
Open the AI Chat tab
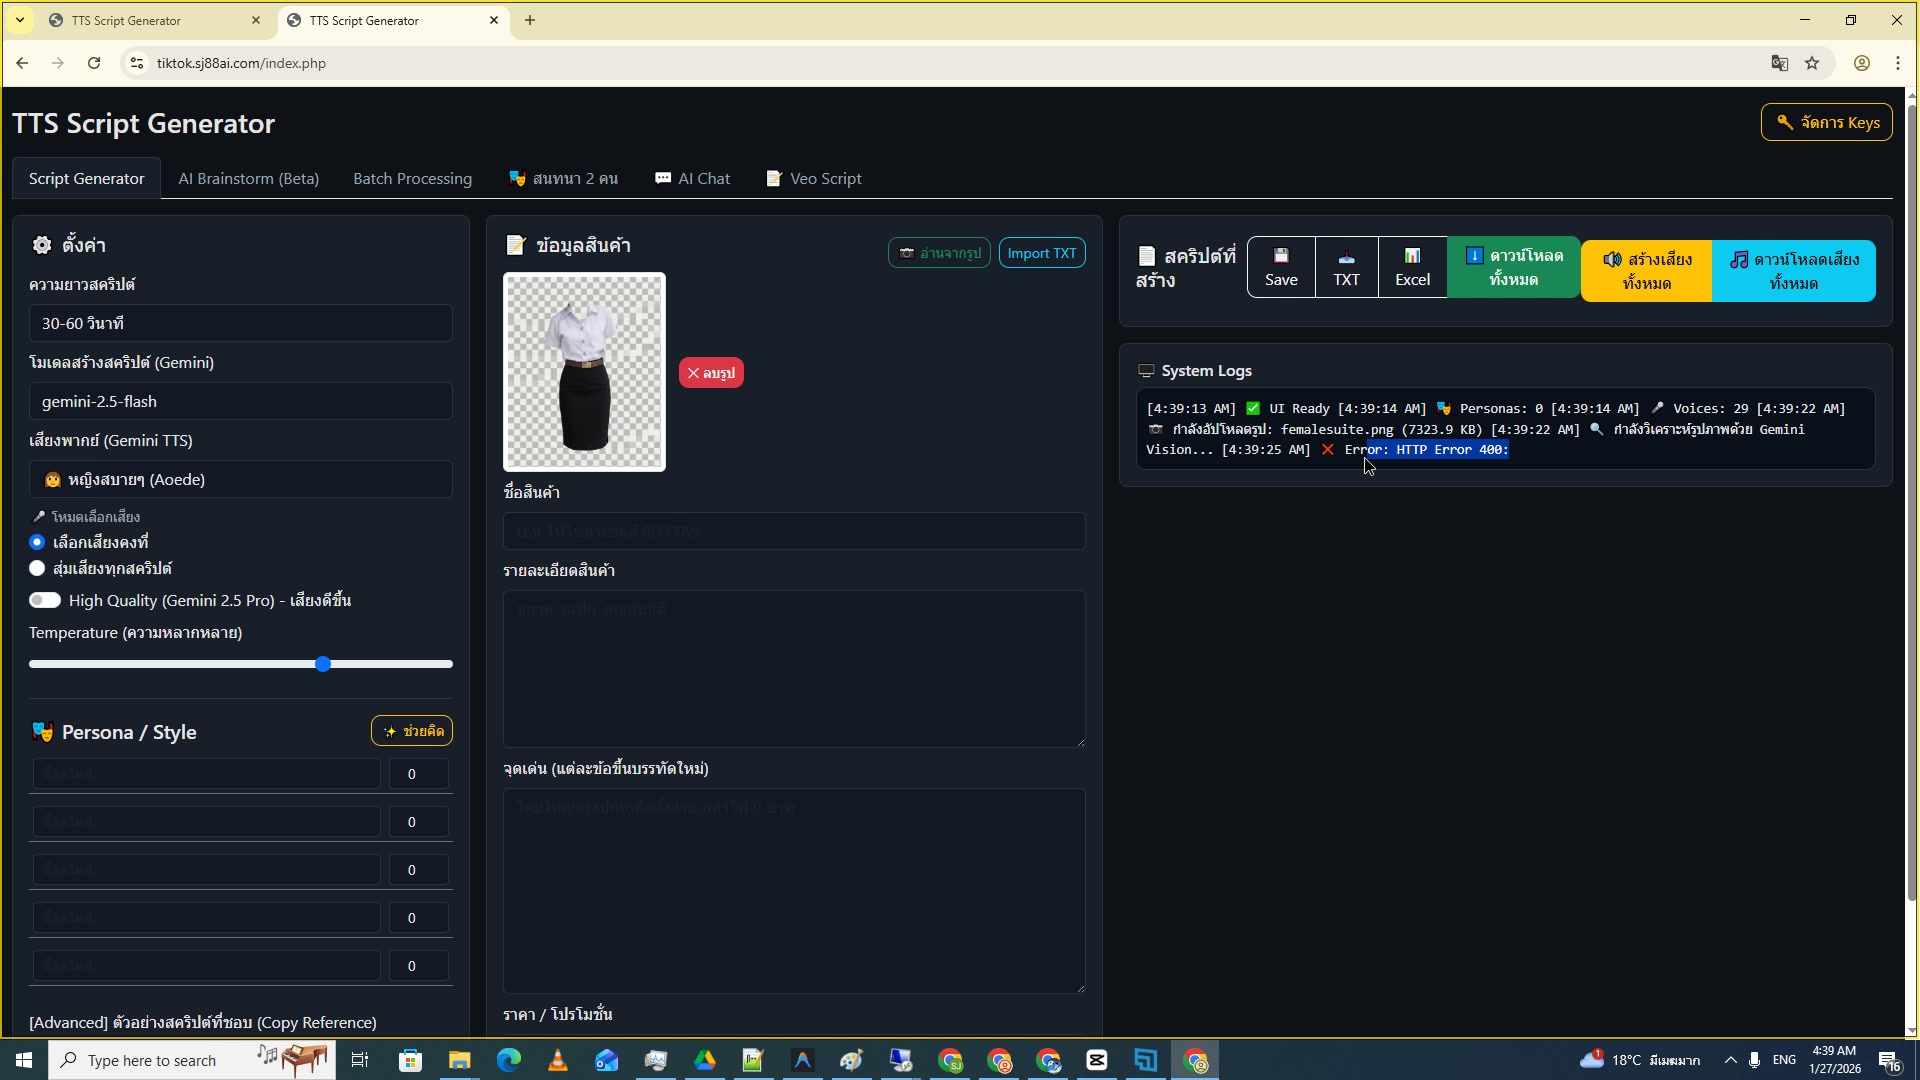click(691, 178)
